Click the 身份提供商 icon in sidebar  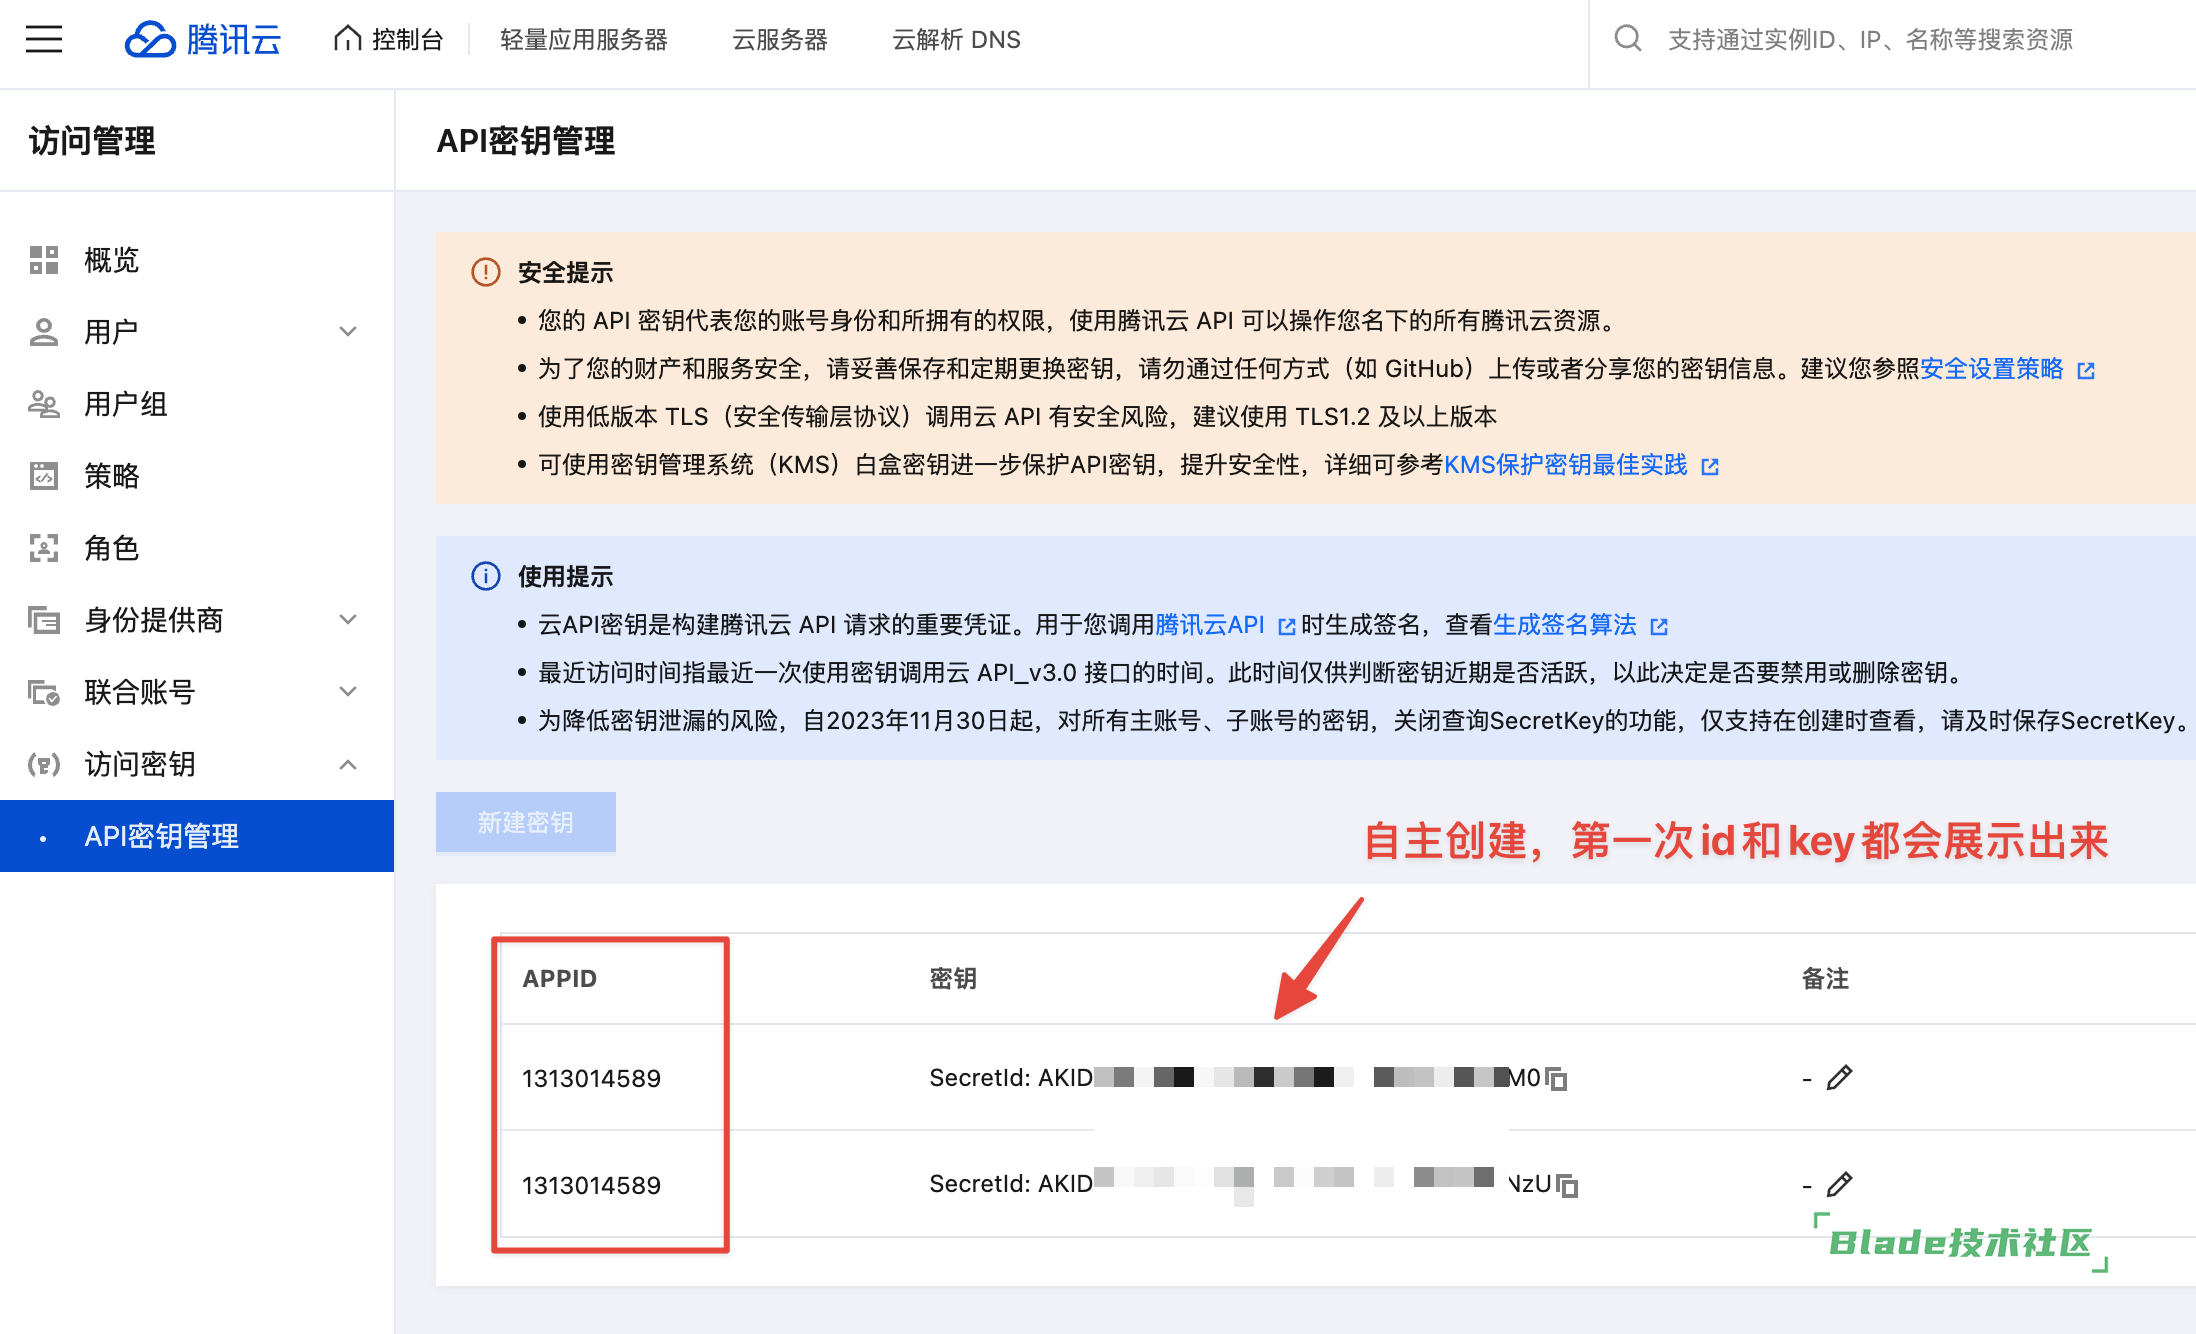click(44, 620)
